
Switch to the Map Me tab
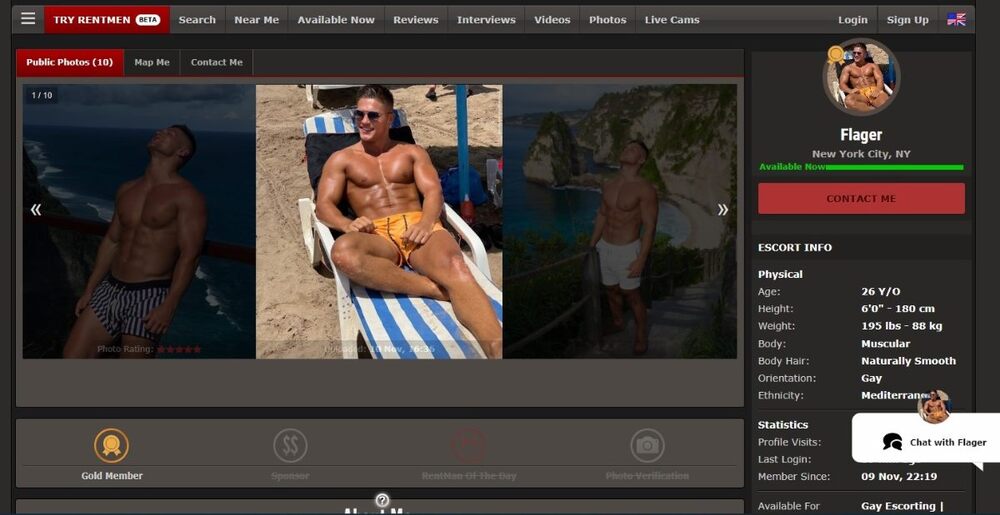tap(152, 62)
